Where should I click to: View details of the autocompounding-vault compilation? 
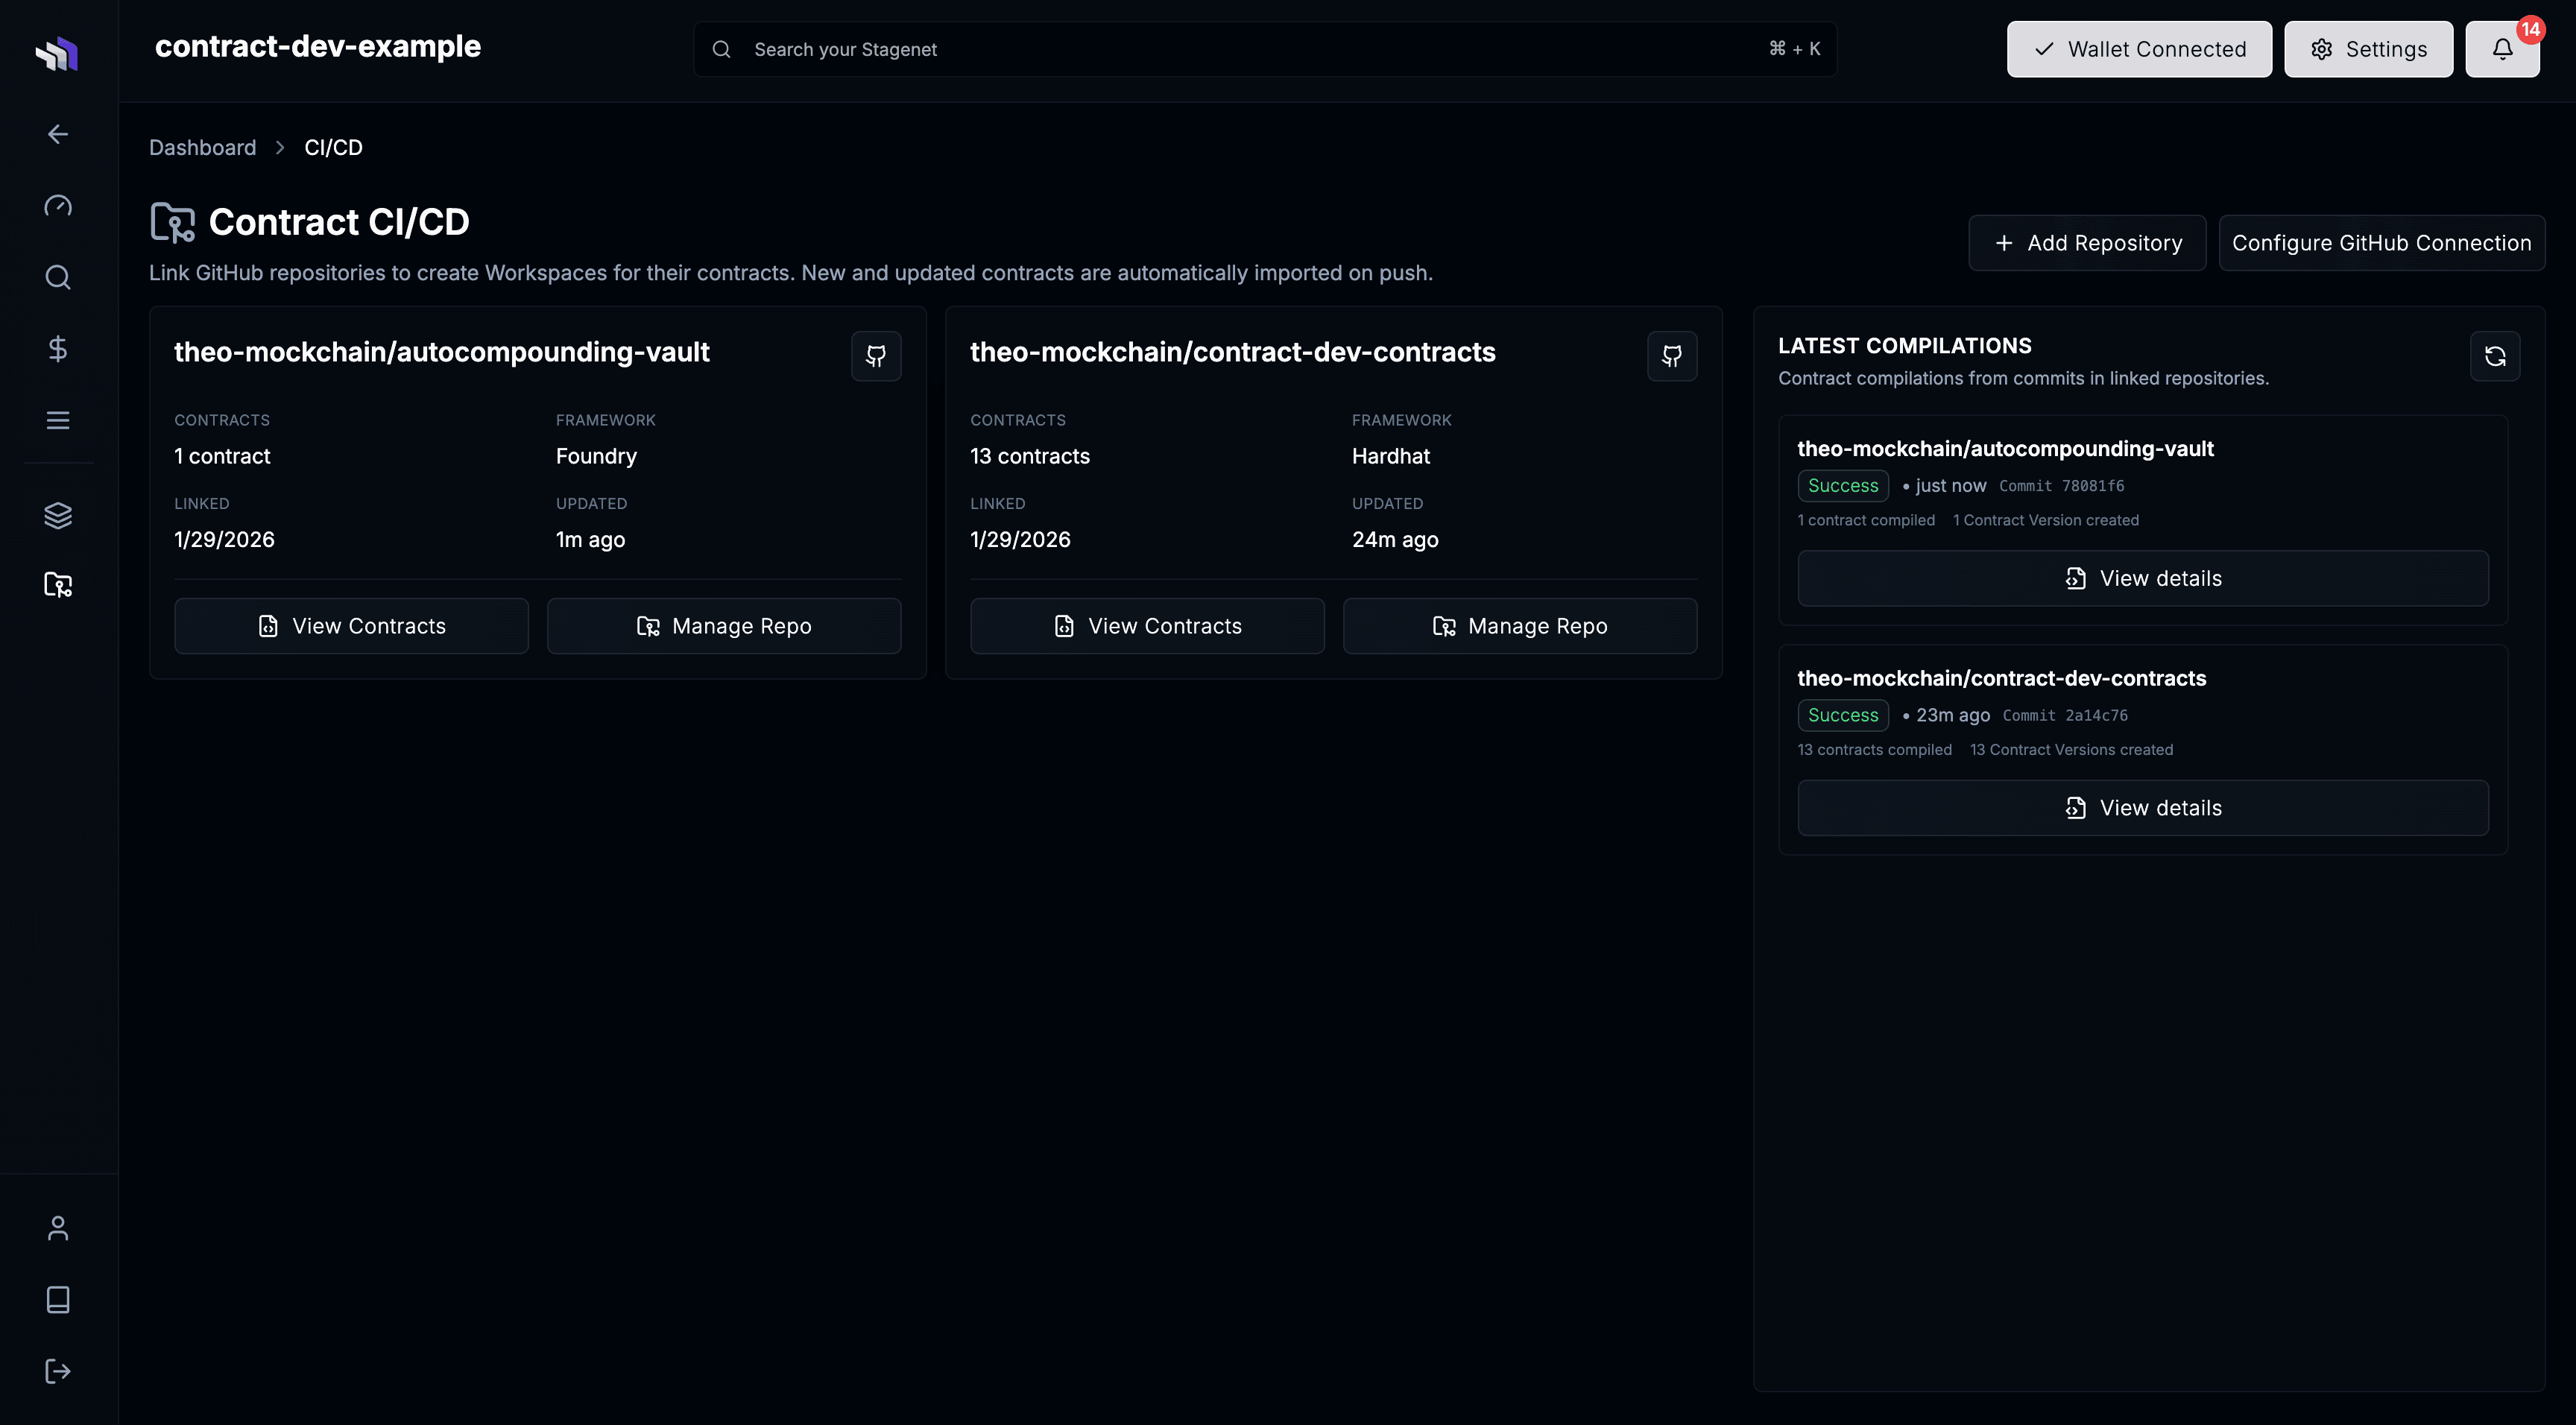(x=2142, y=577)
